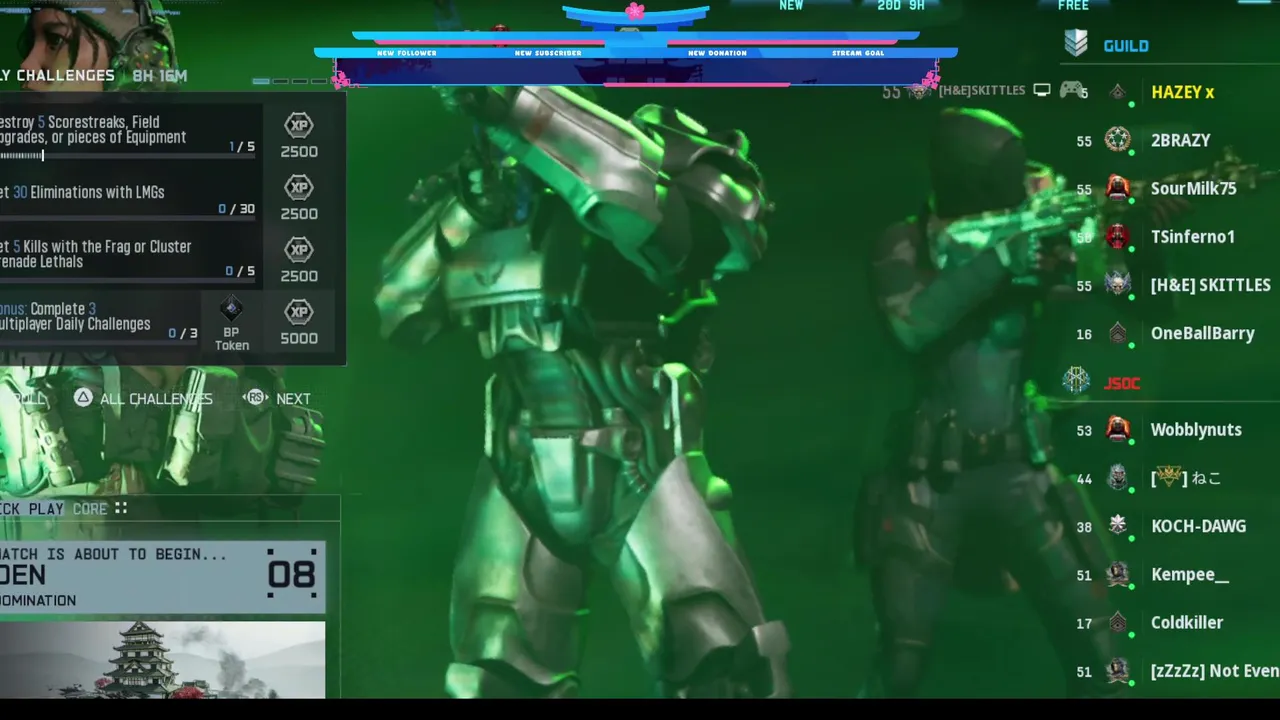Click the monitor icon beside top SKITTLES tag

(x=1042, y=90)
